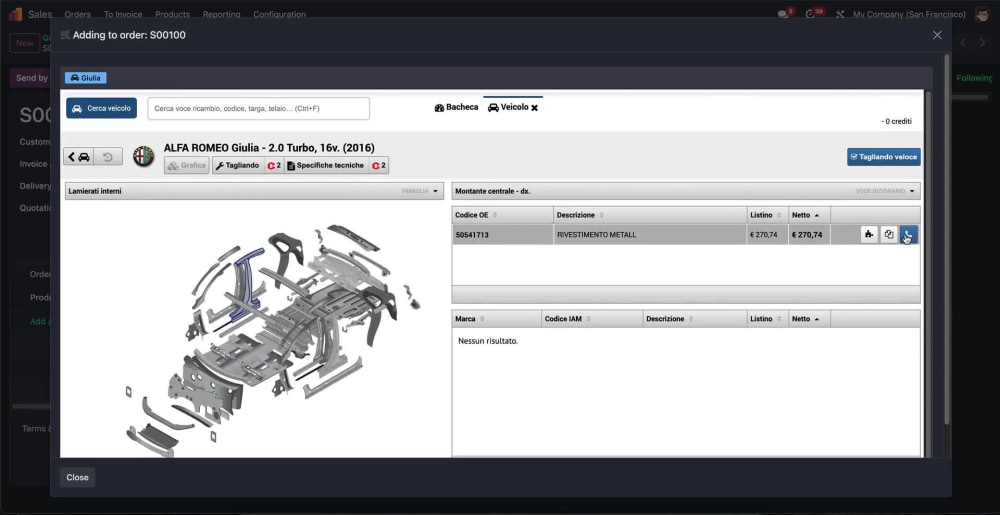The height and width of the screenshot is (515, 1000).
Task: Click the bold € 270,74 Netto price
Action: (x=807, y=235)
